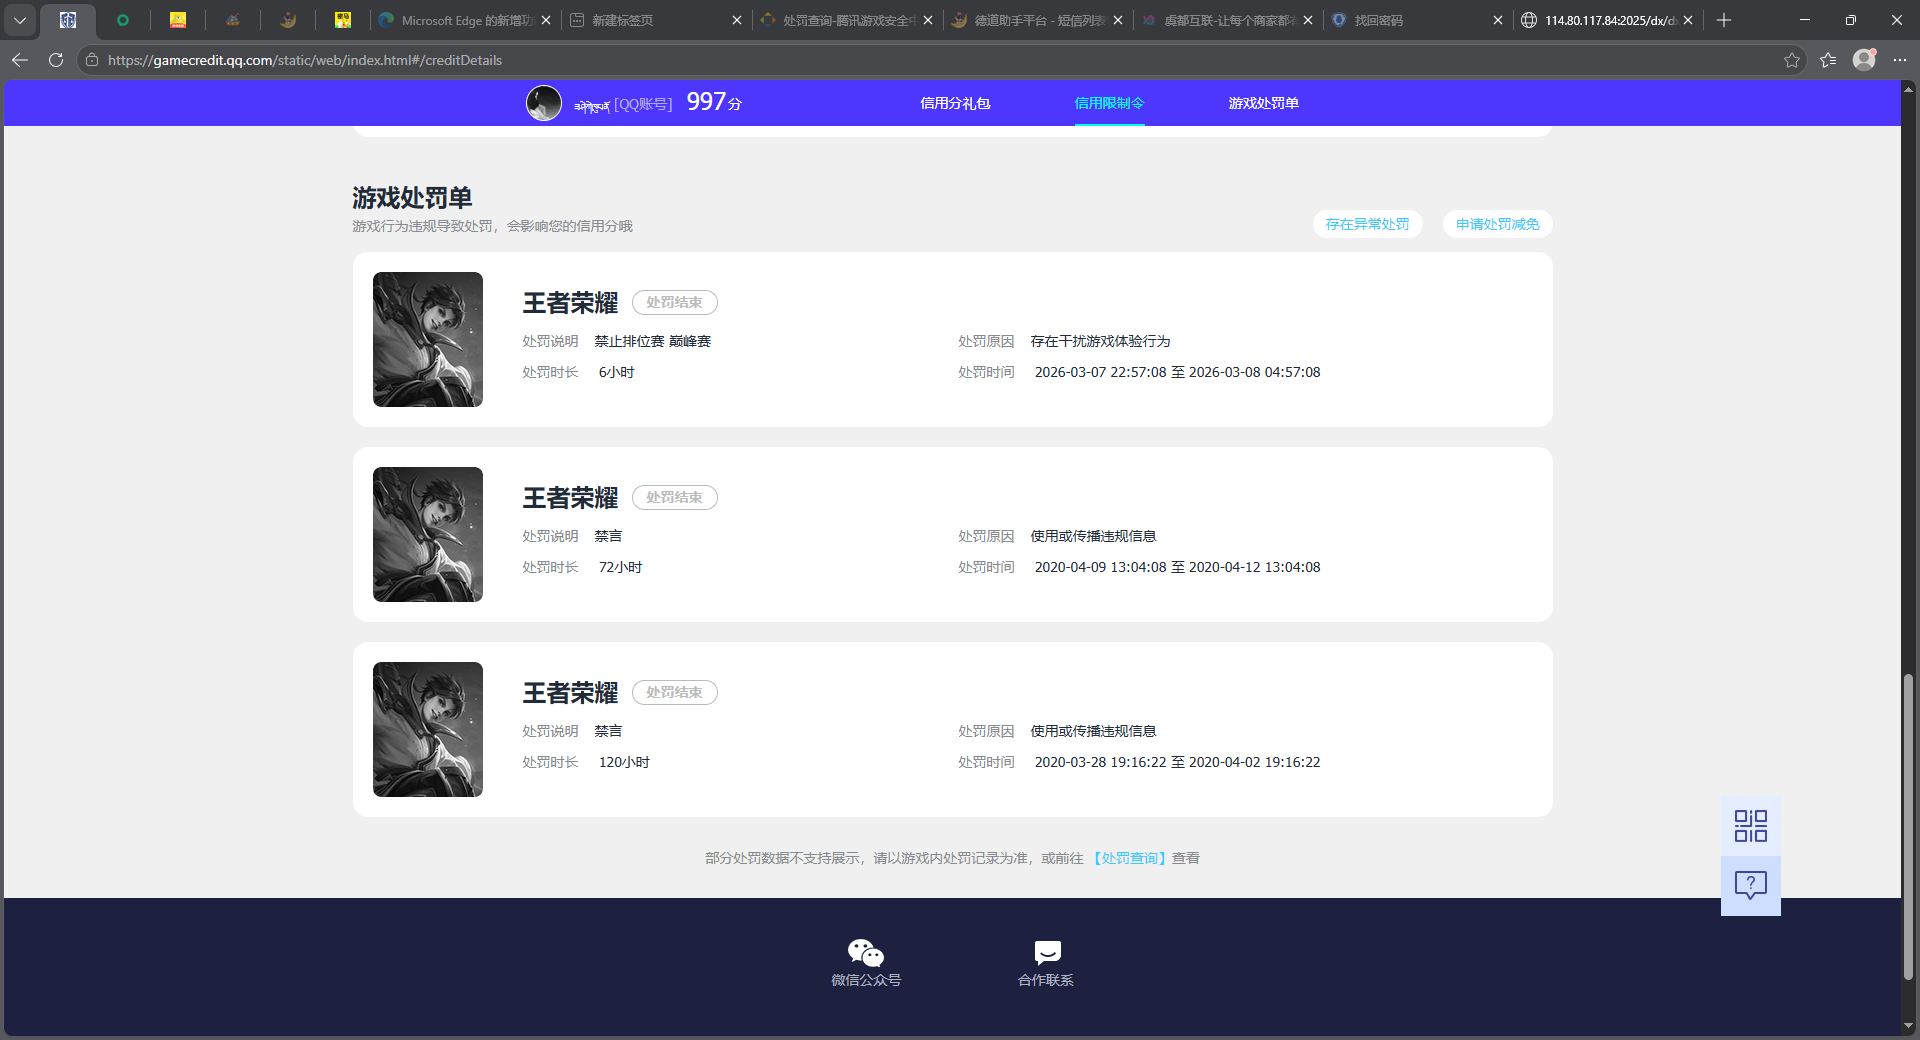The height and width of the screenshot is (1040, 1920).
Task: Click the user avatar in purple header
Action: click(x=544, y=103)
